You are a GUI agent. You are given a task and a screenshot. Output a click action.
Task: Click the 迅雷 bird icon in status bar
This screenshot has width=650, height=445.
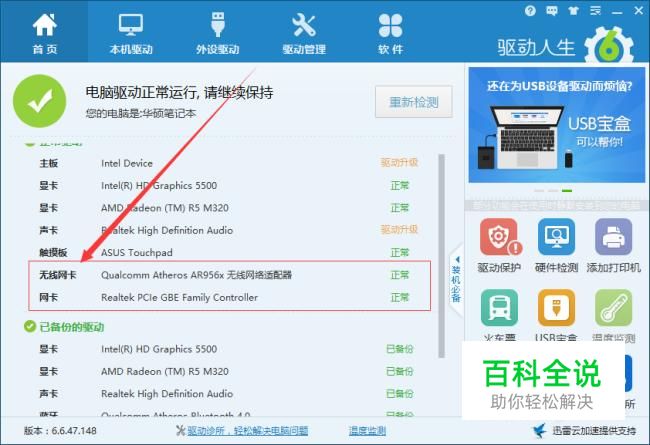point(540,430)
